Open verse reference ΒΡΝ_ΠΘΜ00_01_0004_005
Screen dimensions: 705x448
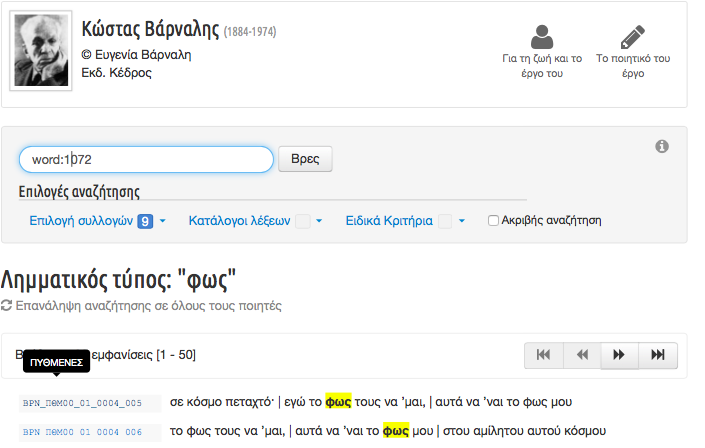[82, 403]
